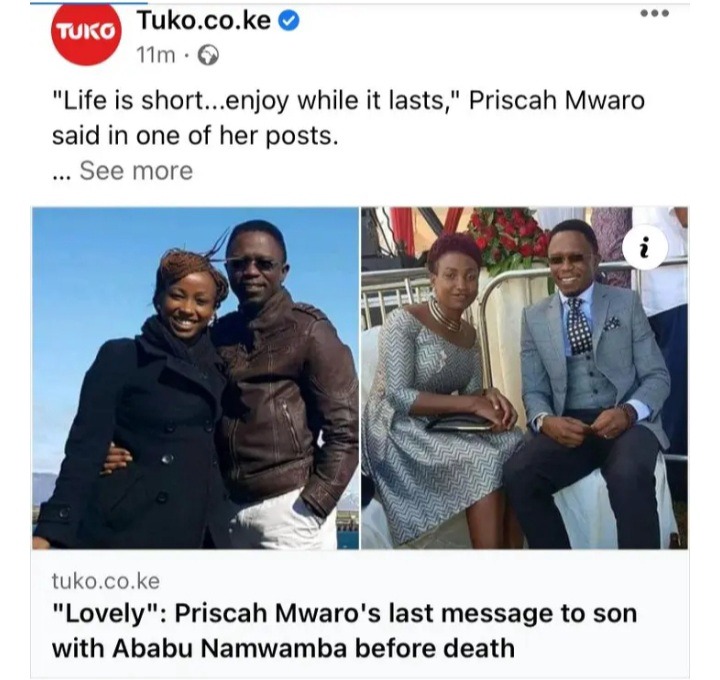Image resolution: width=720 pixels, height=680 pixels.
Task: Tap the info icon on the image
Action: (645, 248)
